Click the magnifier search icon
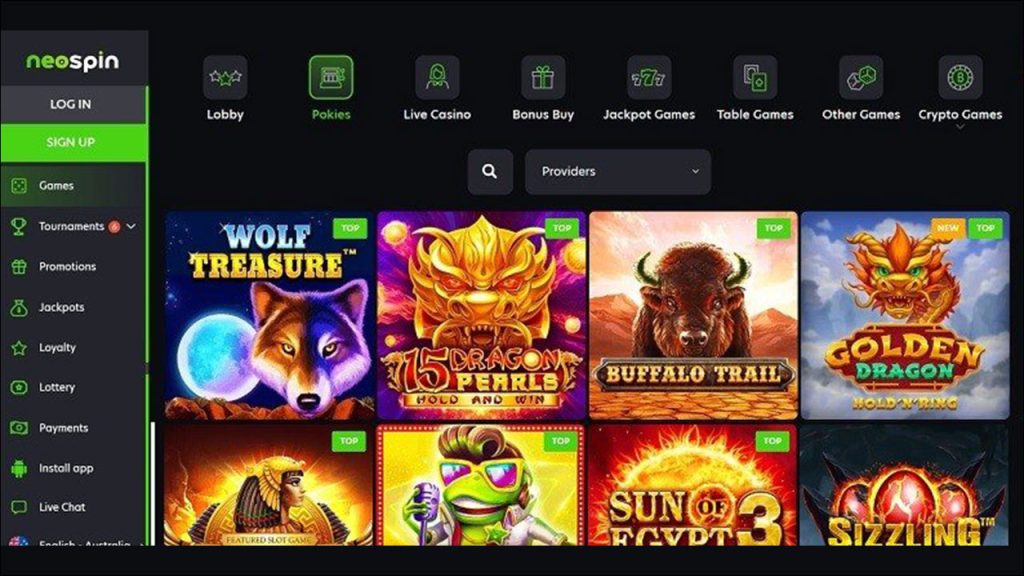This screenshot has width=1024, height=576. pyautogui.click(x=490, y=172)
